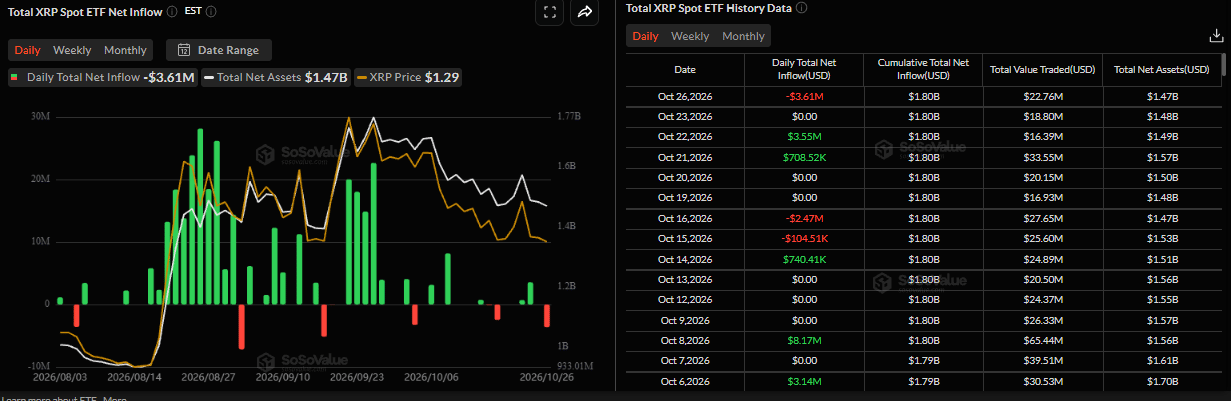The width and height of the screenshot is (1231, 401).
Task: Open fullscreen view of the net inflow chart
Action: pos(549,12)
